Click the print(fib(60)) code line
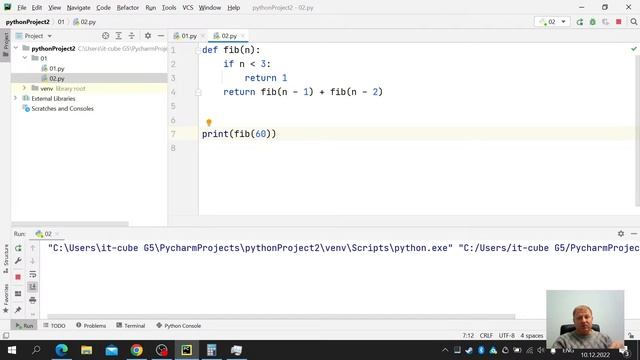The width and height of the screenshot is (640, 360). click(x=239, y=134)
